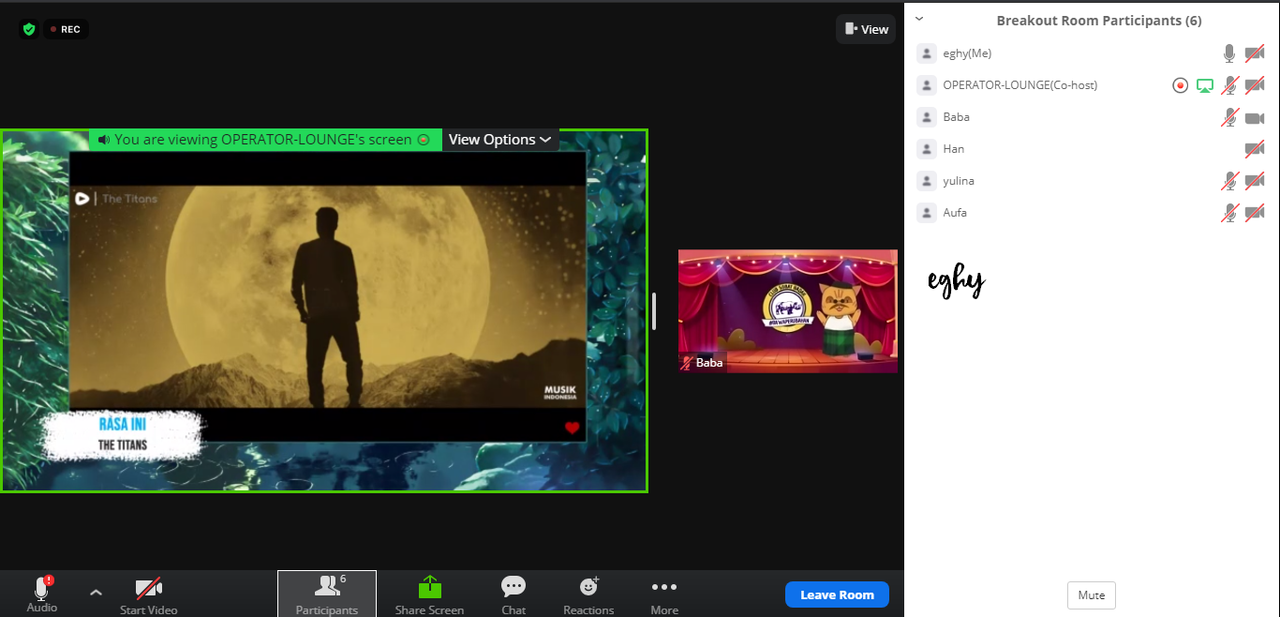The width and height of the screenshot is (1280, 617).
Task: Click the Share Screen button
Action: tap(429, 595)
